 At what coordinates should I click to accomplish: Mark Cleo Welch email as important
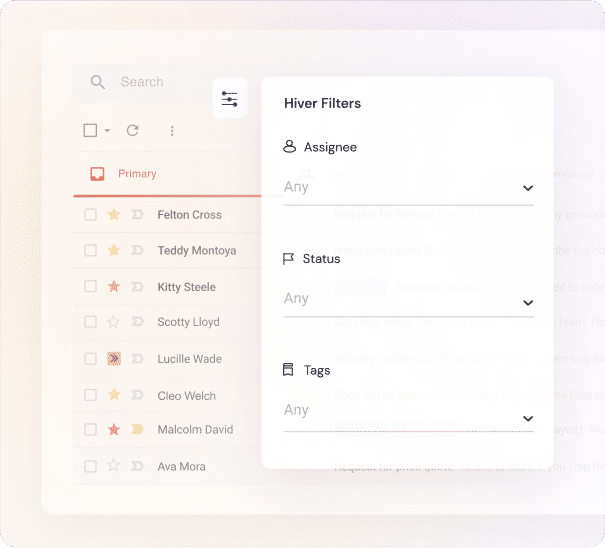pos(137,395)
